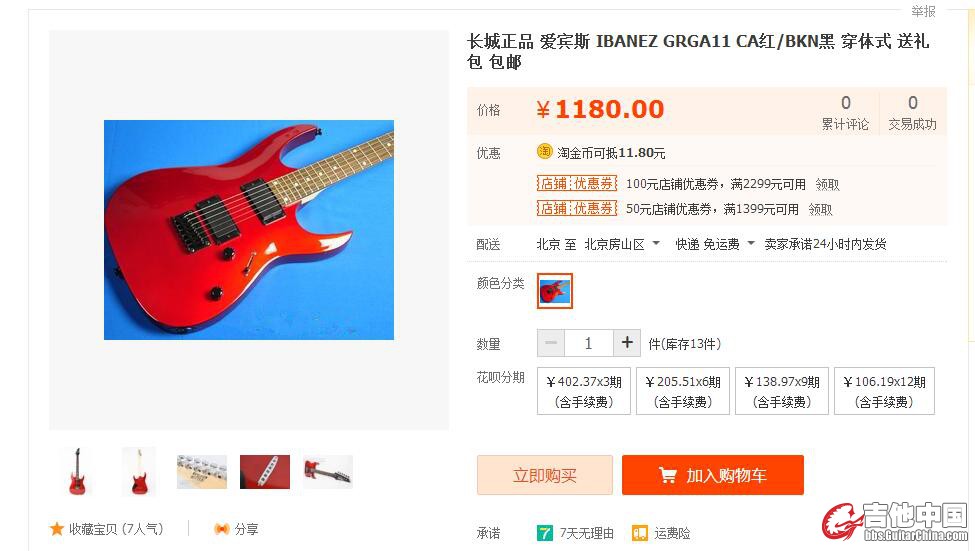
Task: Click the star favorite icon
Action: [57, 529]
